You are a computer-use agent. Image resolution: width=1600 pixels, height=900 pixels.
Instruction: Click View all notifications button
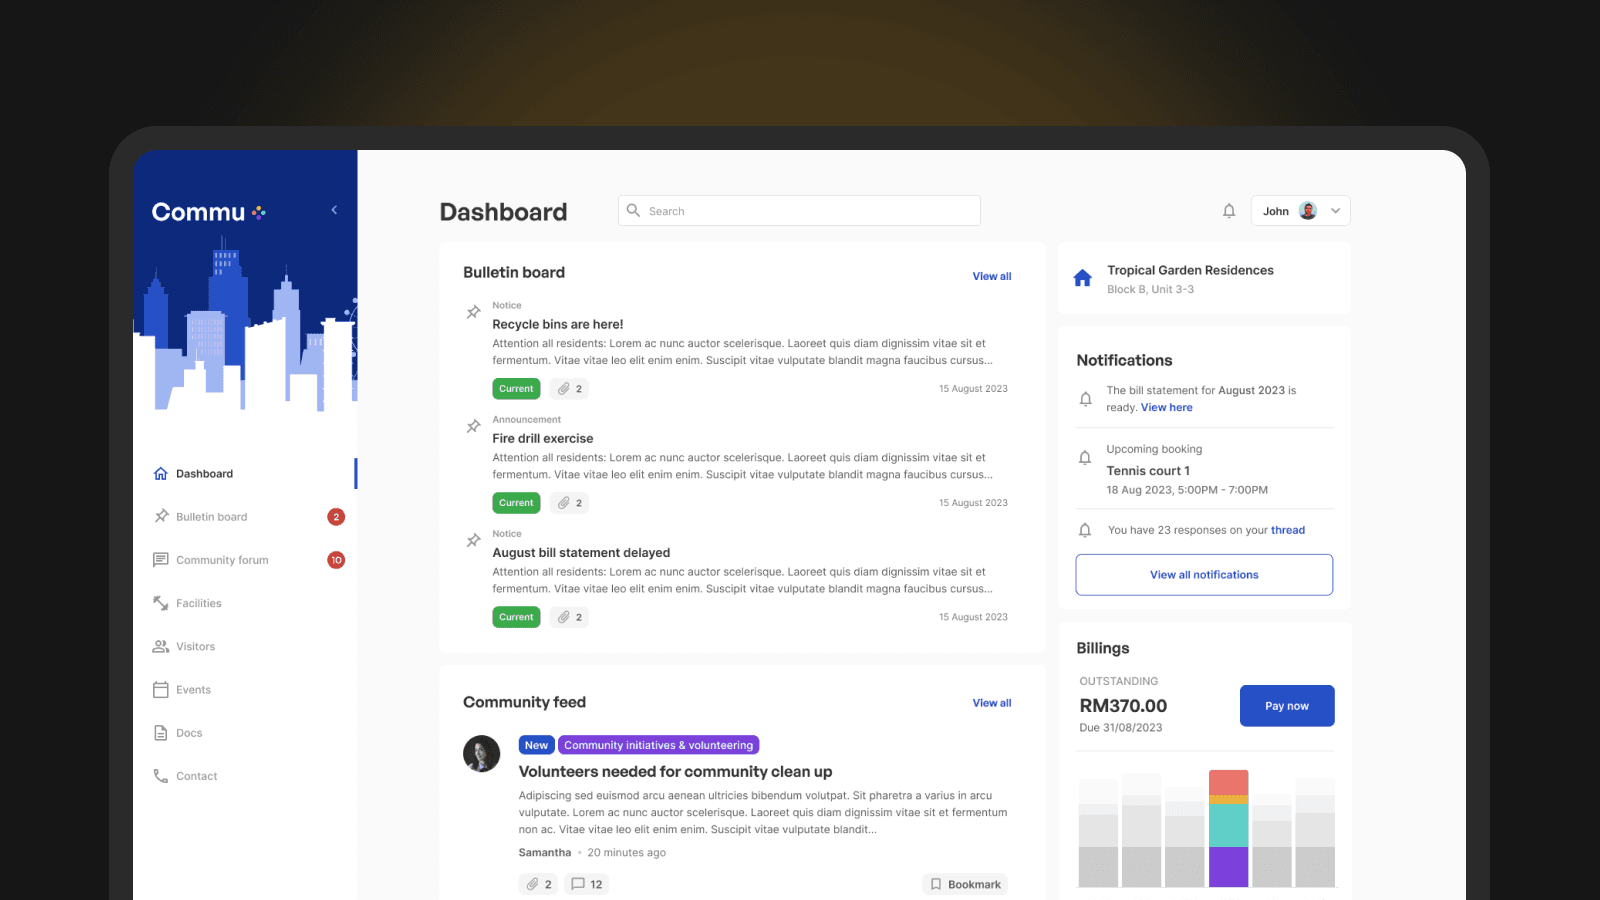coord(1204,575)
